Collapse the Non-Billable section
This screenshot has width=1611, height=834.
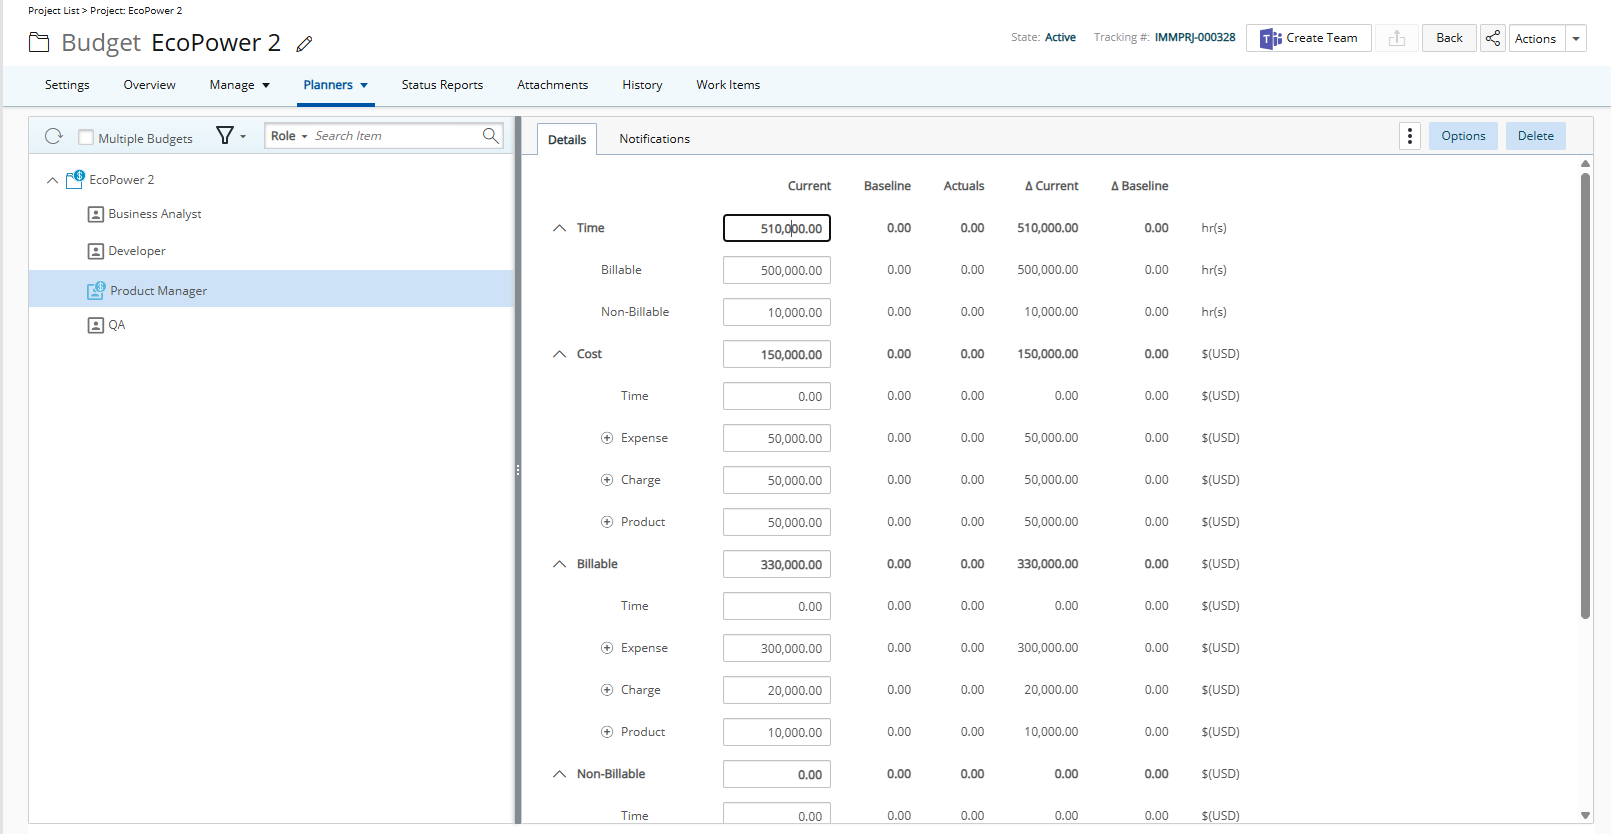click(x=559, y=774)
